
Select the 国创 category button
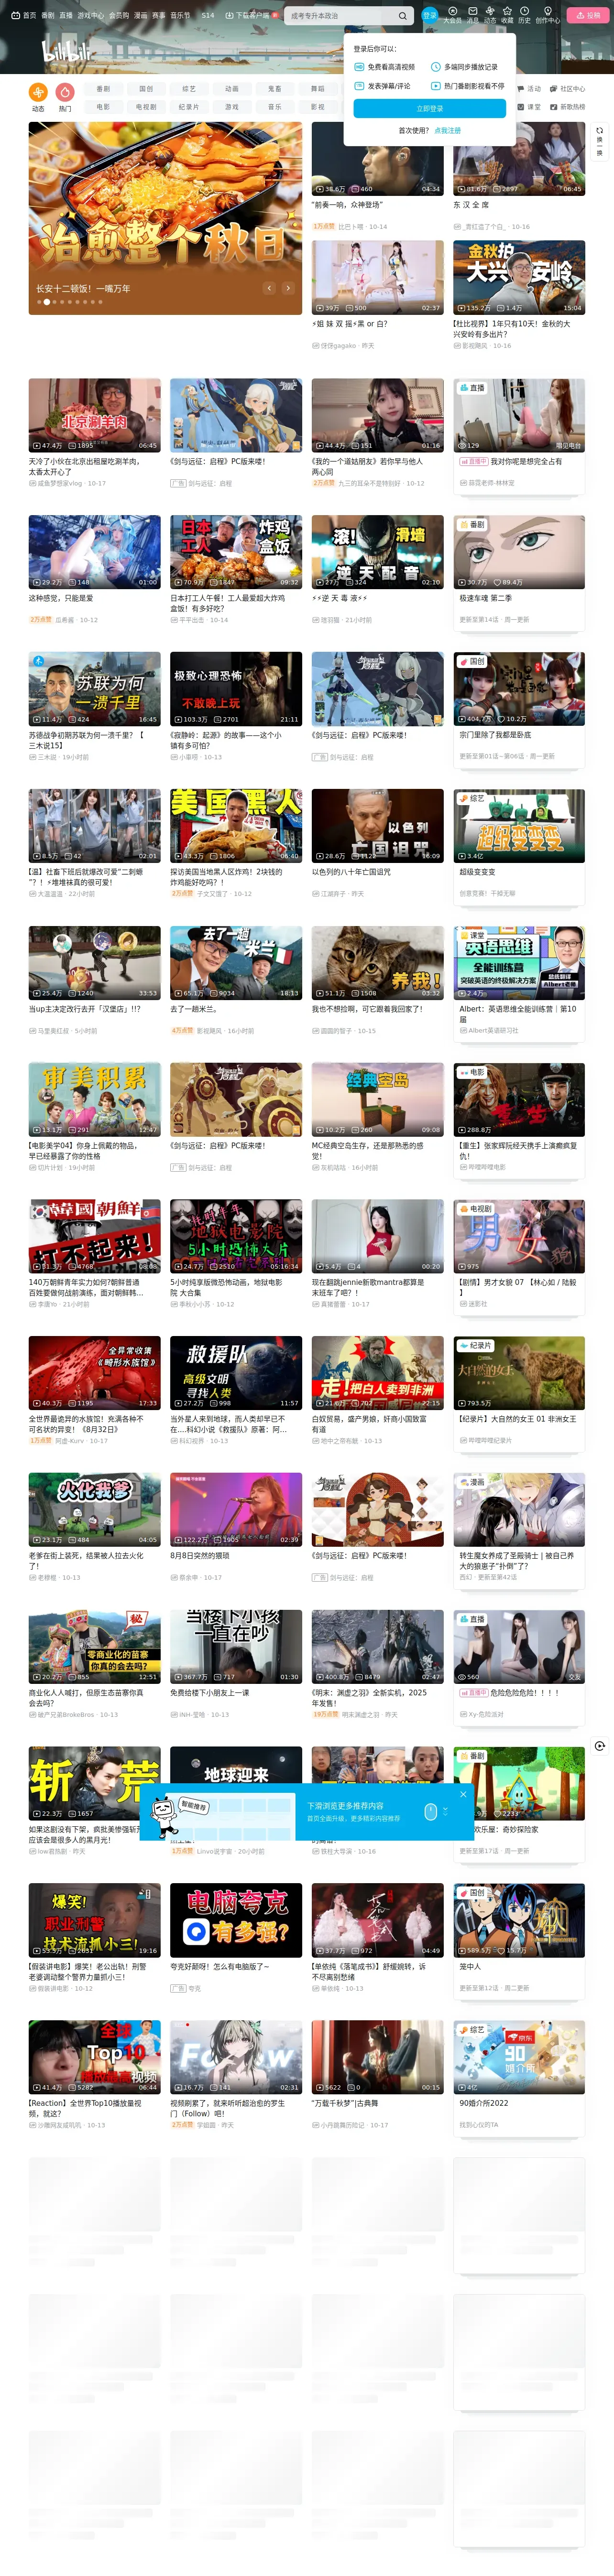point(146,88)
